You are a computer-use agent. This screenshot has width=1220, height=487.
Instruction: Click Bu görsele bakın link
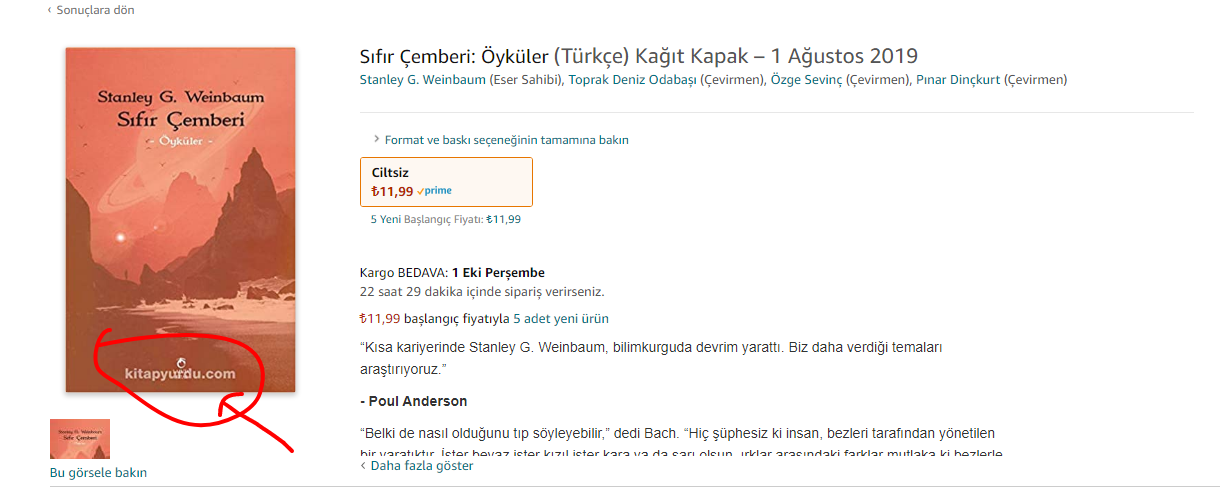point(98,472)
